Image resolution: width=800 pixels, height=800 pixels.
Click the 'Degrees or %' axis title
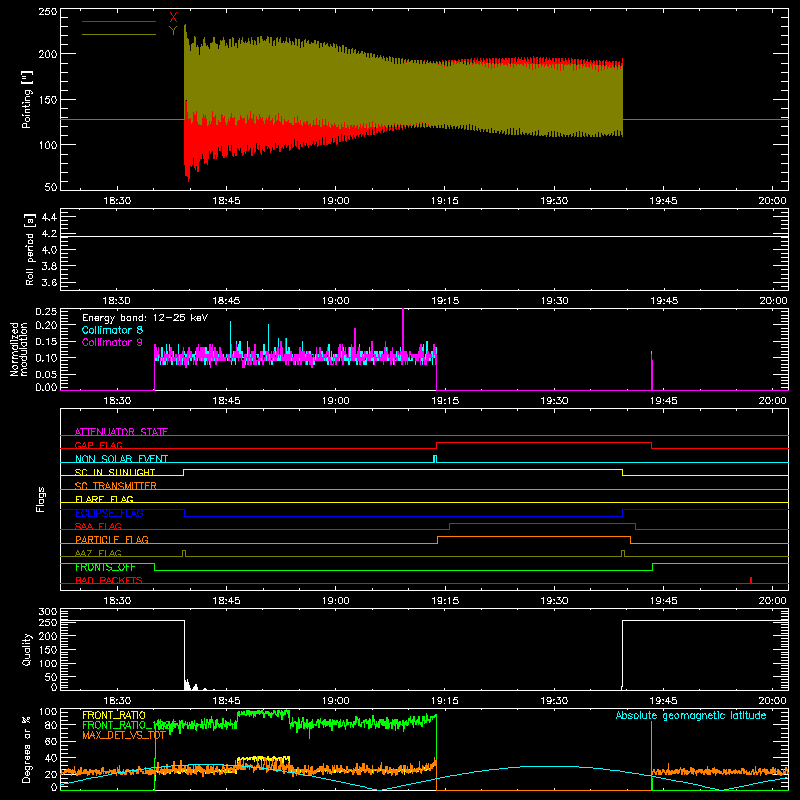pos(27,749)
